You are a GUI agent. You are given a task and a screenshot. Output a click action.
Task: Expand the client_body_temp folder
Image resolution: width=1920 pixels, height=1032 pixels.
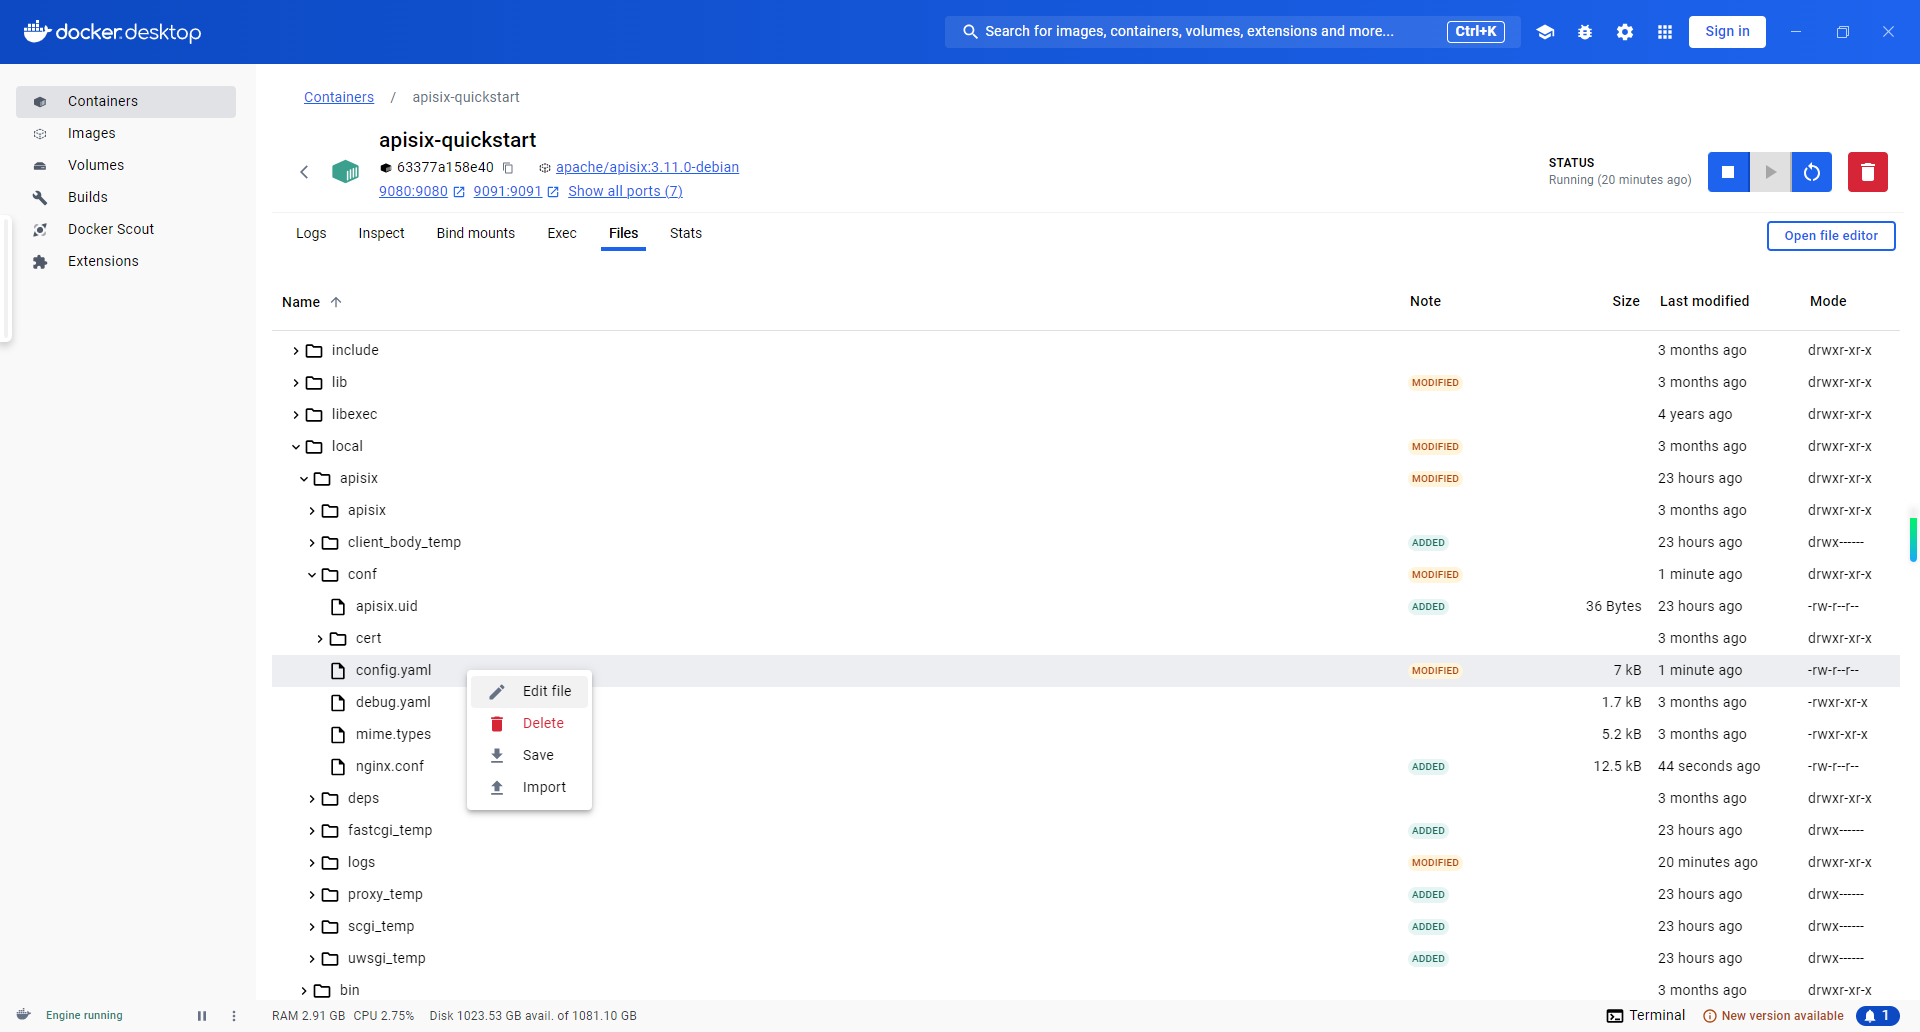(x=312, y=543)
